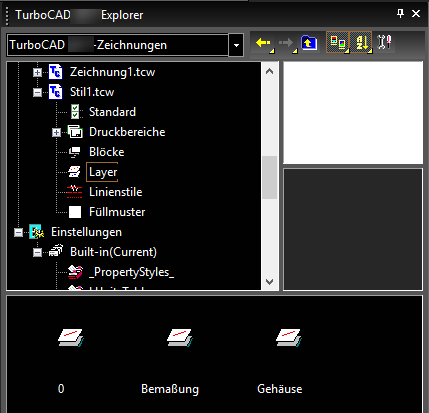Image resolution: width=429 pixels, height=413 pixels.
Task: Click the grayed Forward arrow toolbar button
Action: [287, 43]
